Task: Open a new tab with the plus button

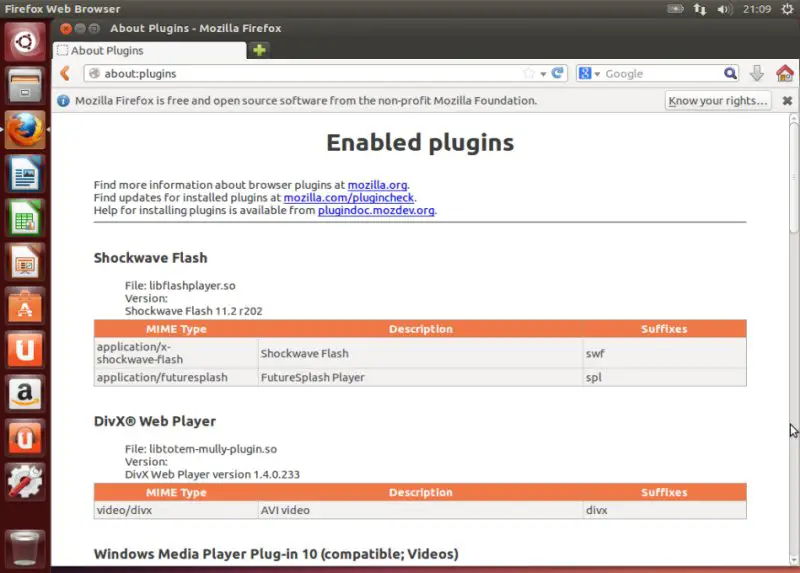Action: [259, 50]
